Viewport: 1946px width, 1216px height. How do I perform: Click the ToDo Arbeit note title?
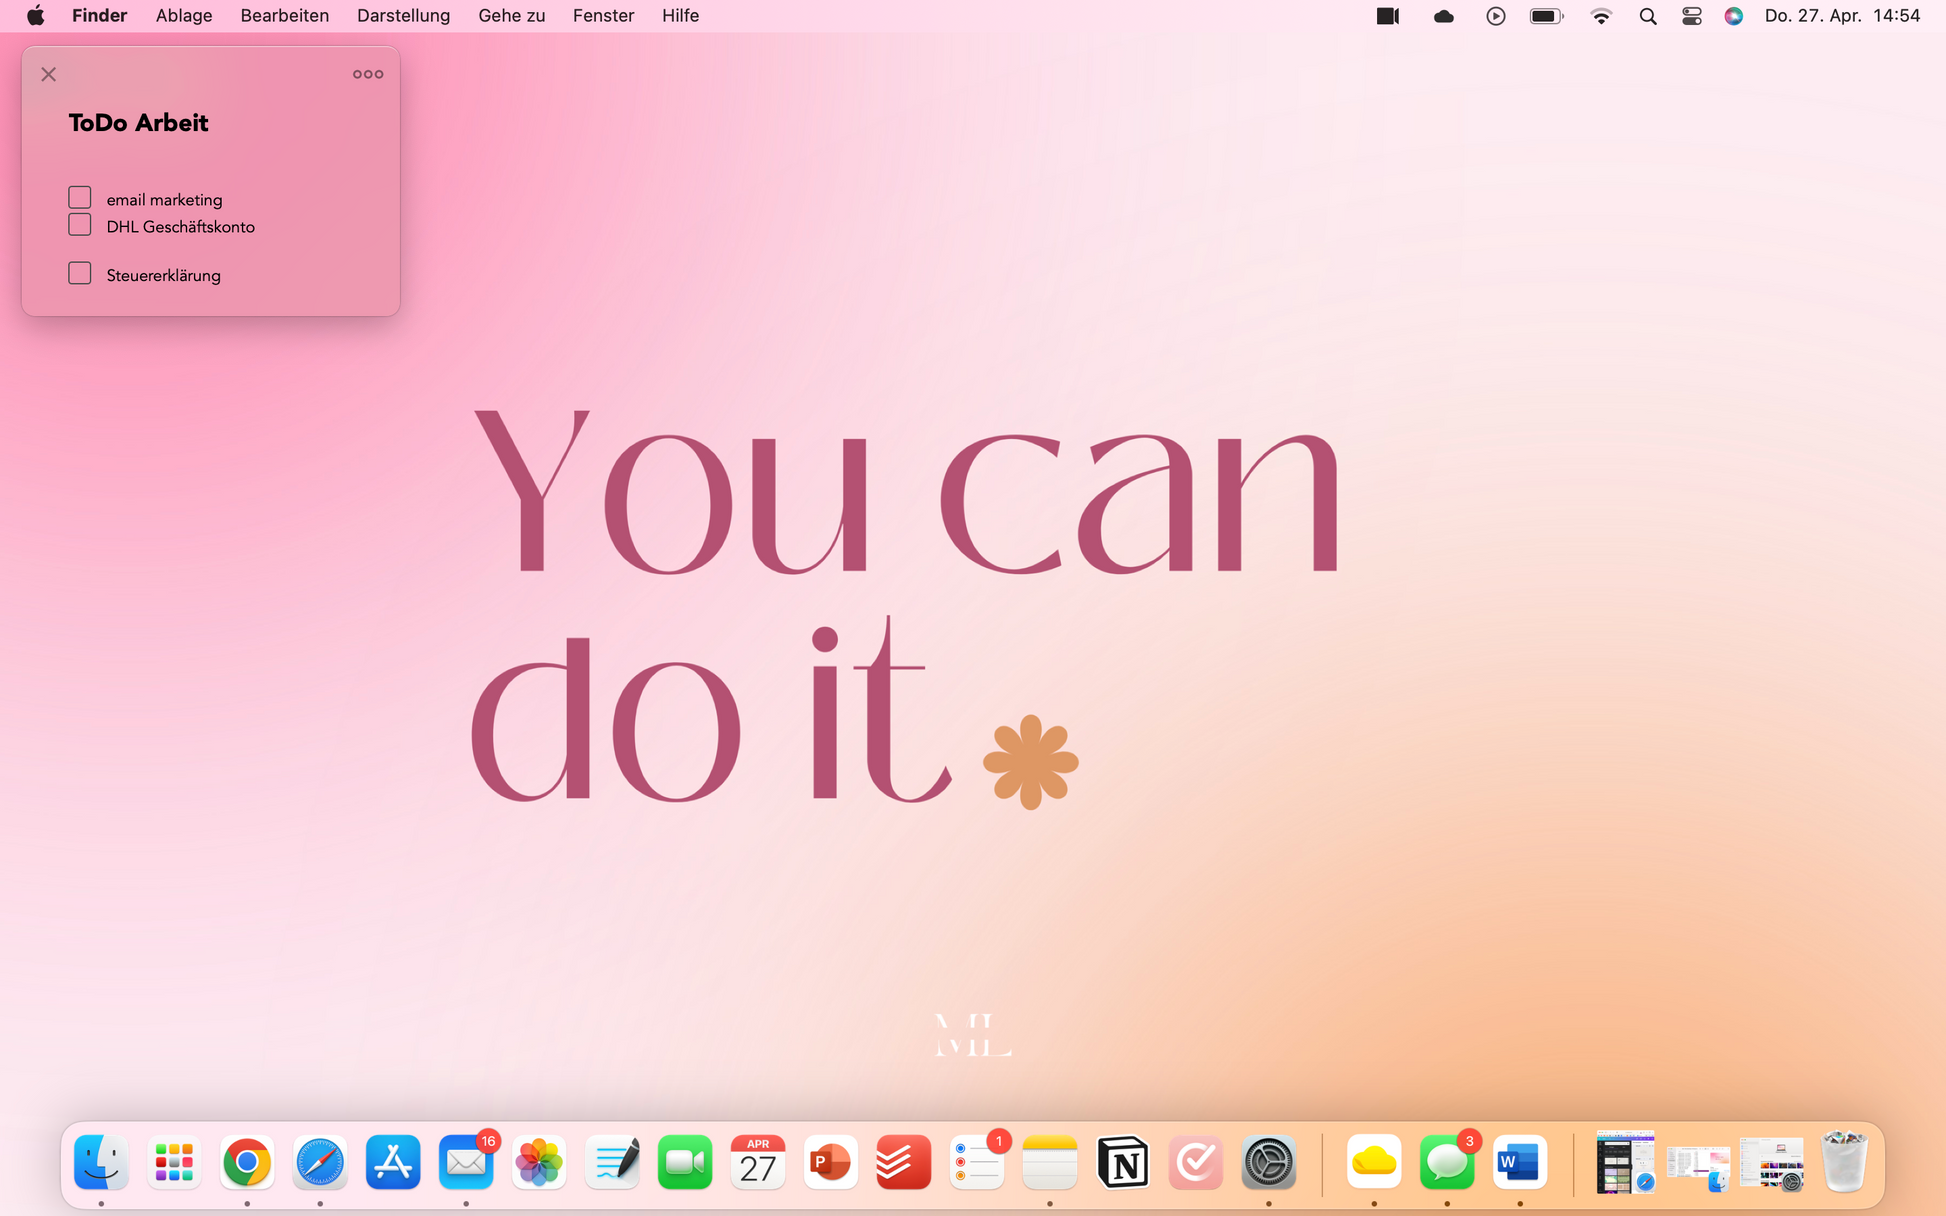[138, 123]
